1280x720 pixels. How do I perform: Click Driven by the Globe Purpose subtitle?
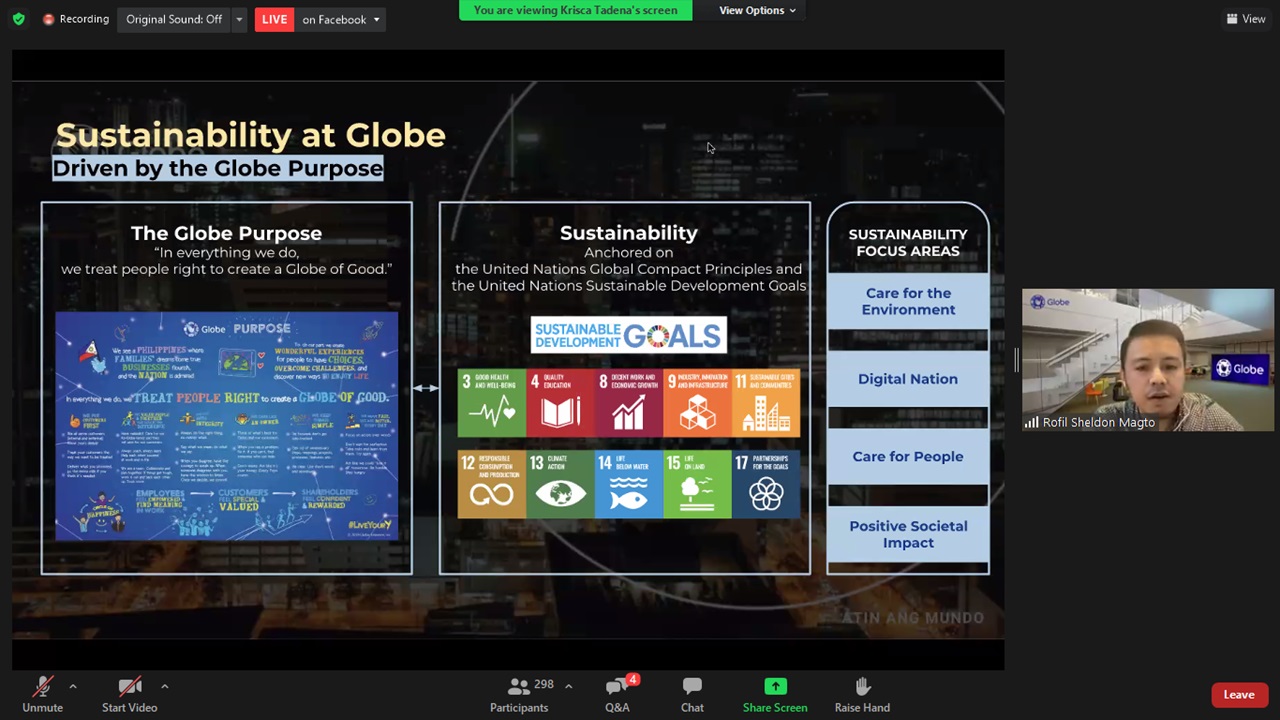pyautogui.click(x=217, y=168)
